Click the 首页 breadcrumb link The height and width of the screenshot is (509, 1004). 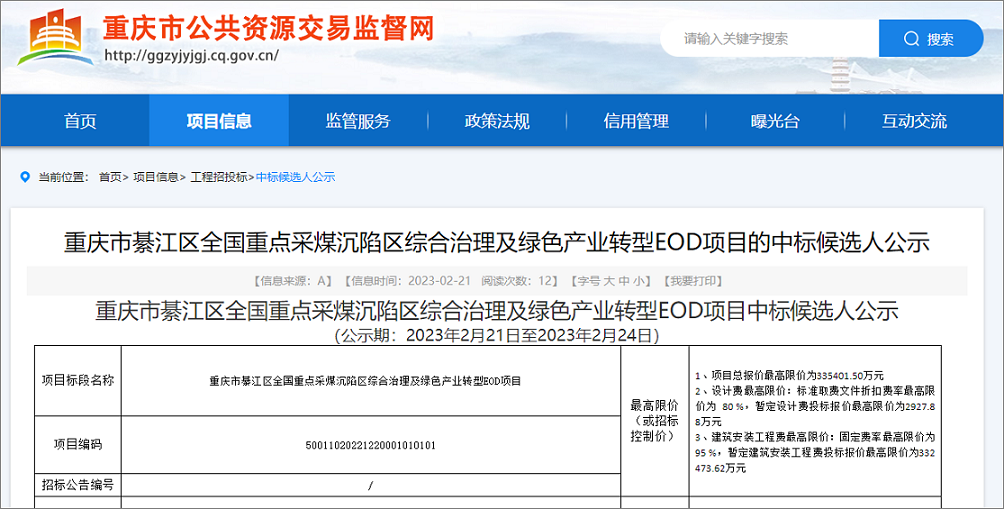point(109,177)
